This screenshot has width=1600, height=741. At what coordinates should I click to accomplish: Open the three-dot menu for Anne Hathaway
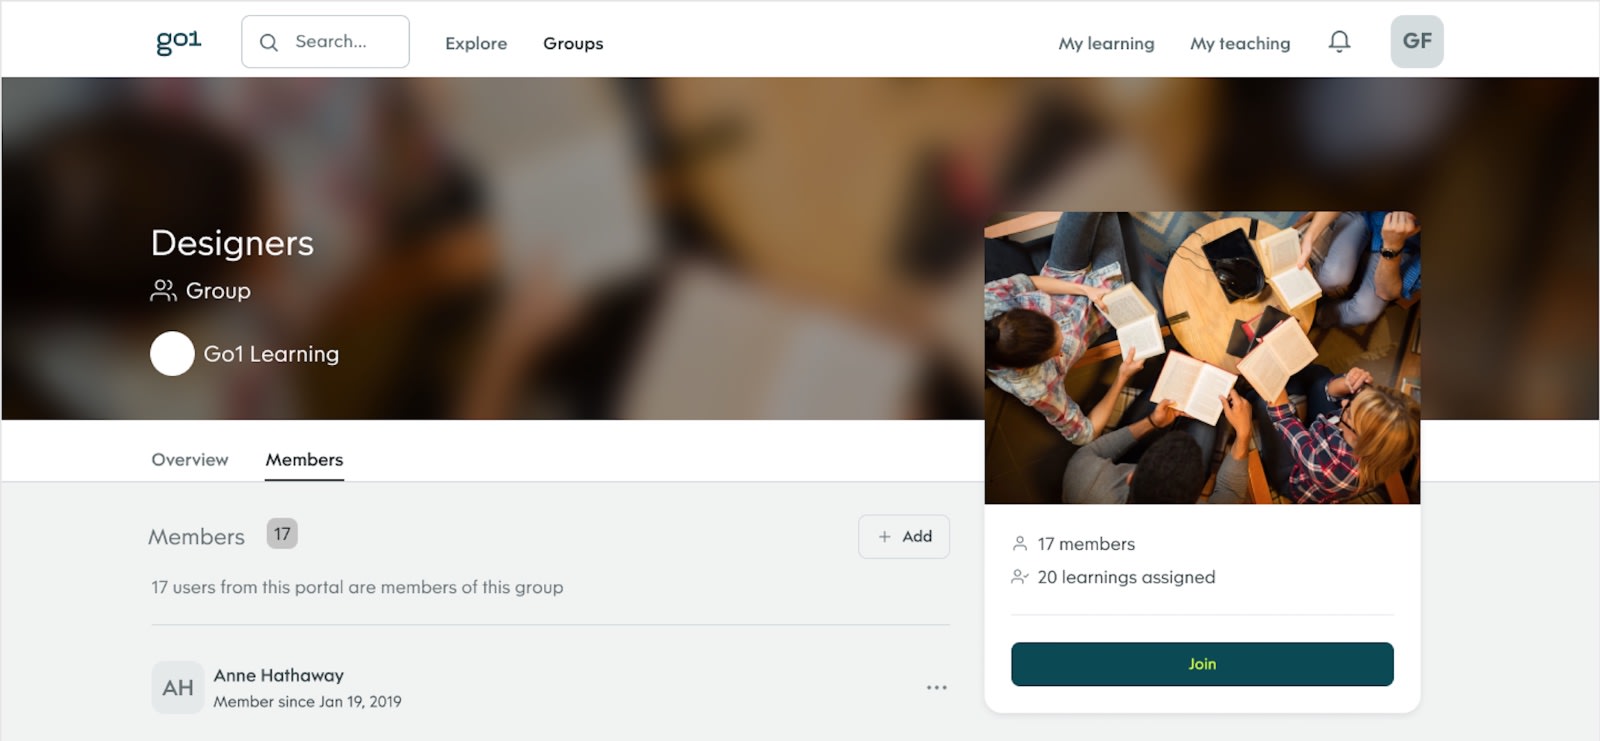936,687
